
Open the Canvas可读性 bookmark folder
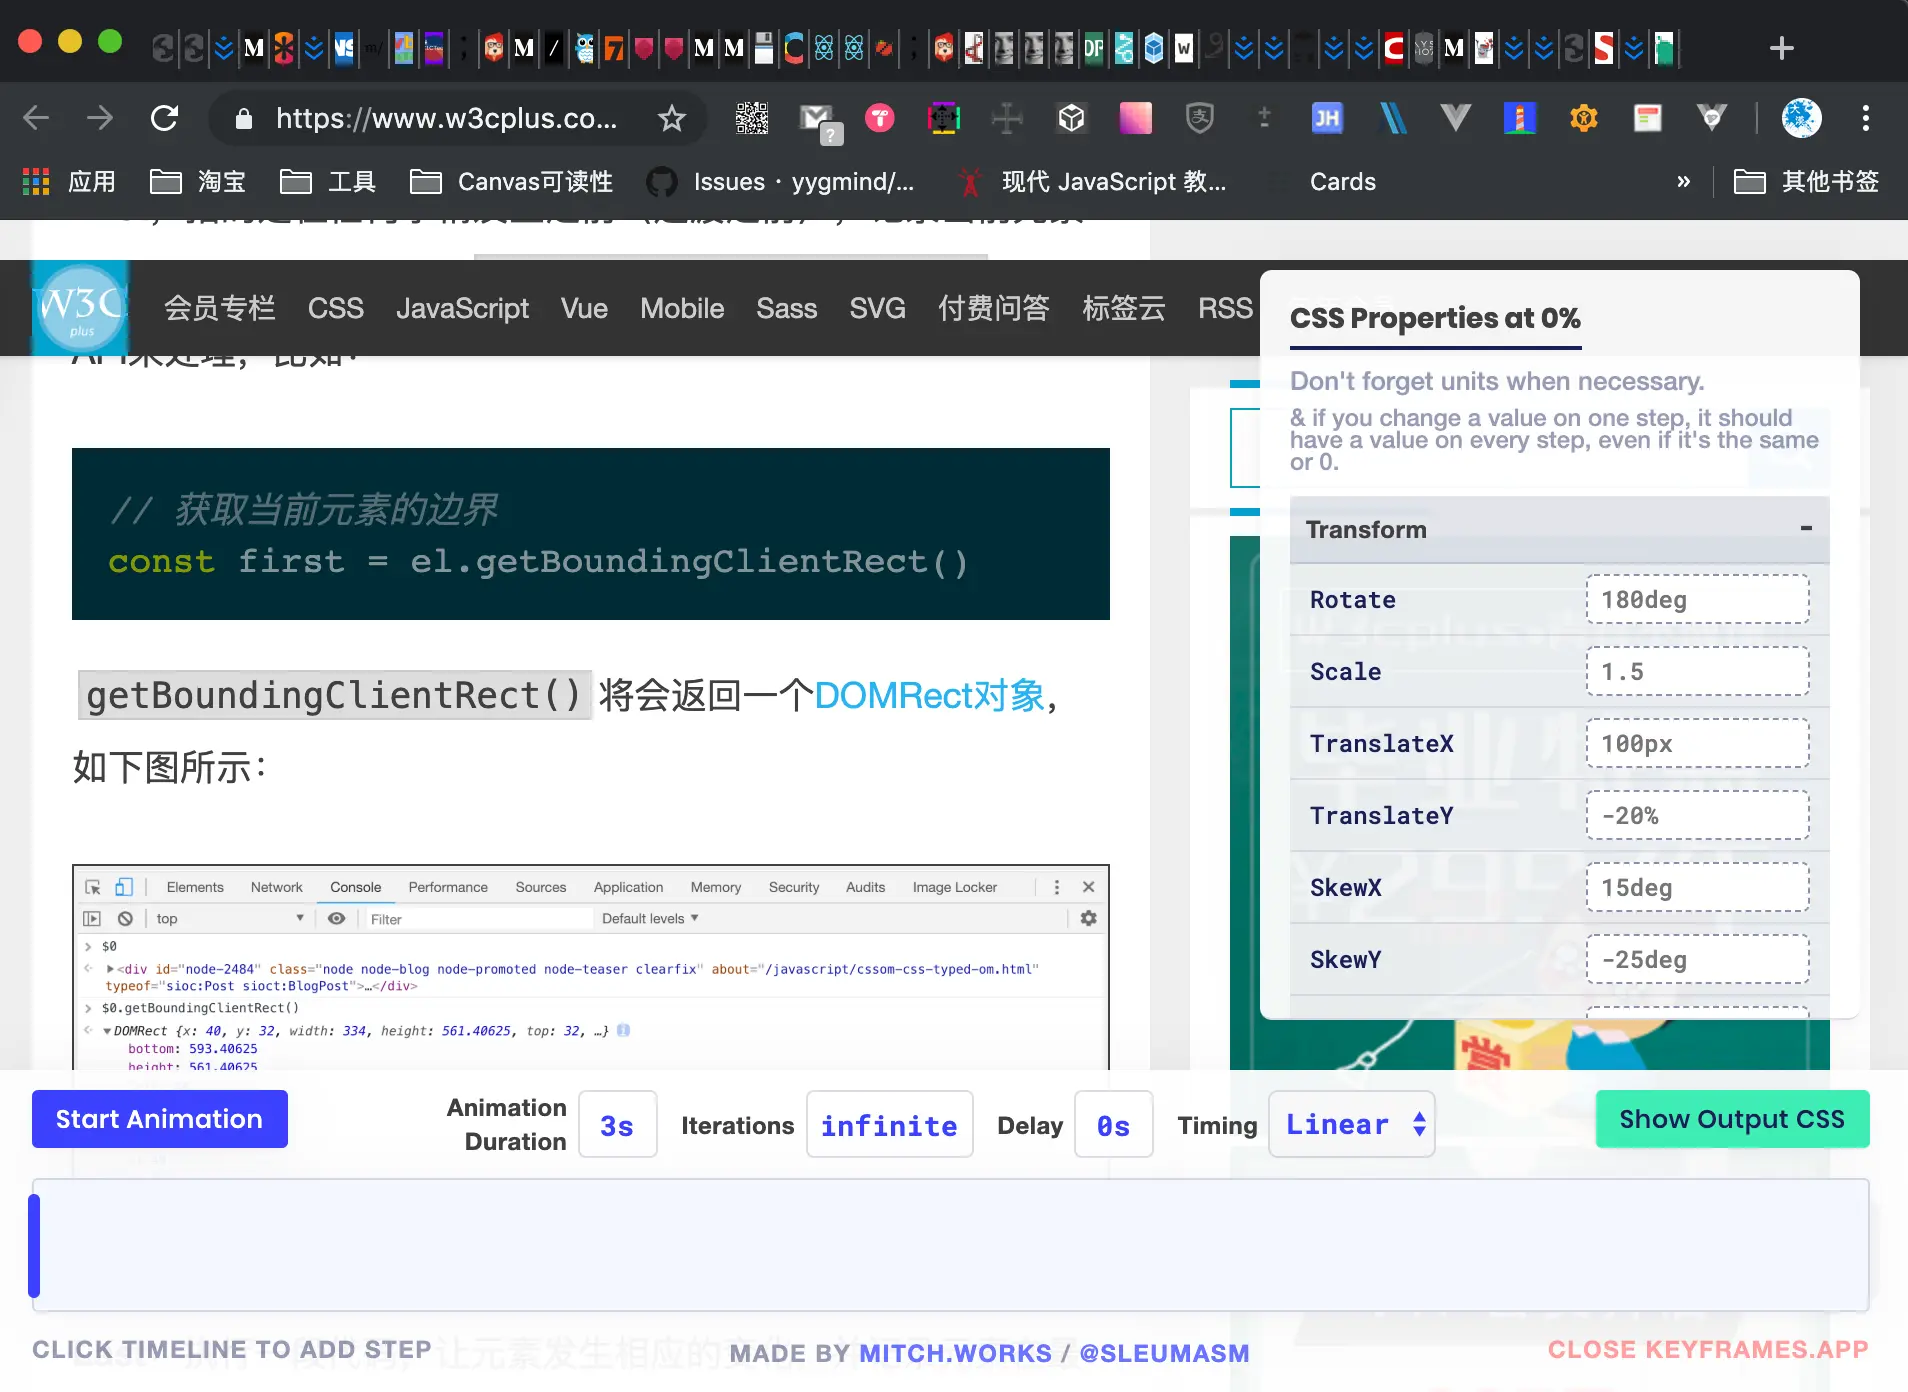click(511, 181)
